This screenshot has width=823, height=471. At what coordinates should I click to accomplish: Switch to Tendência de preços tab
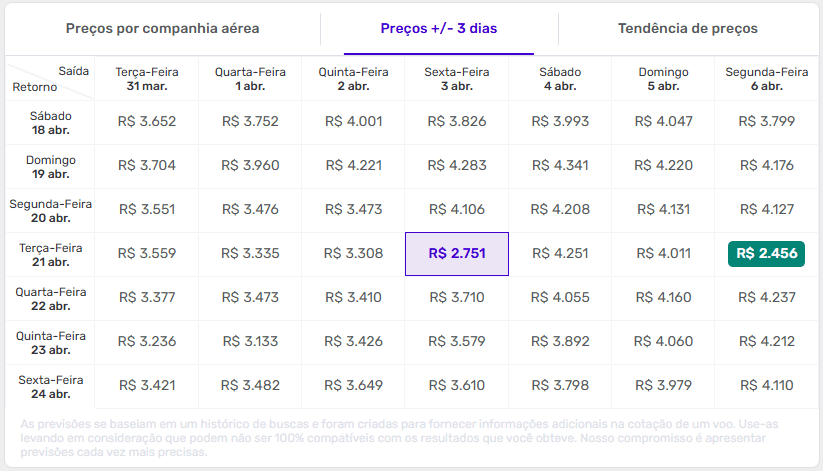[x=687, y=29]
